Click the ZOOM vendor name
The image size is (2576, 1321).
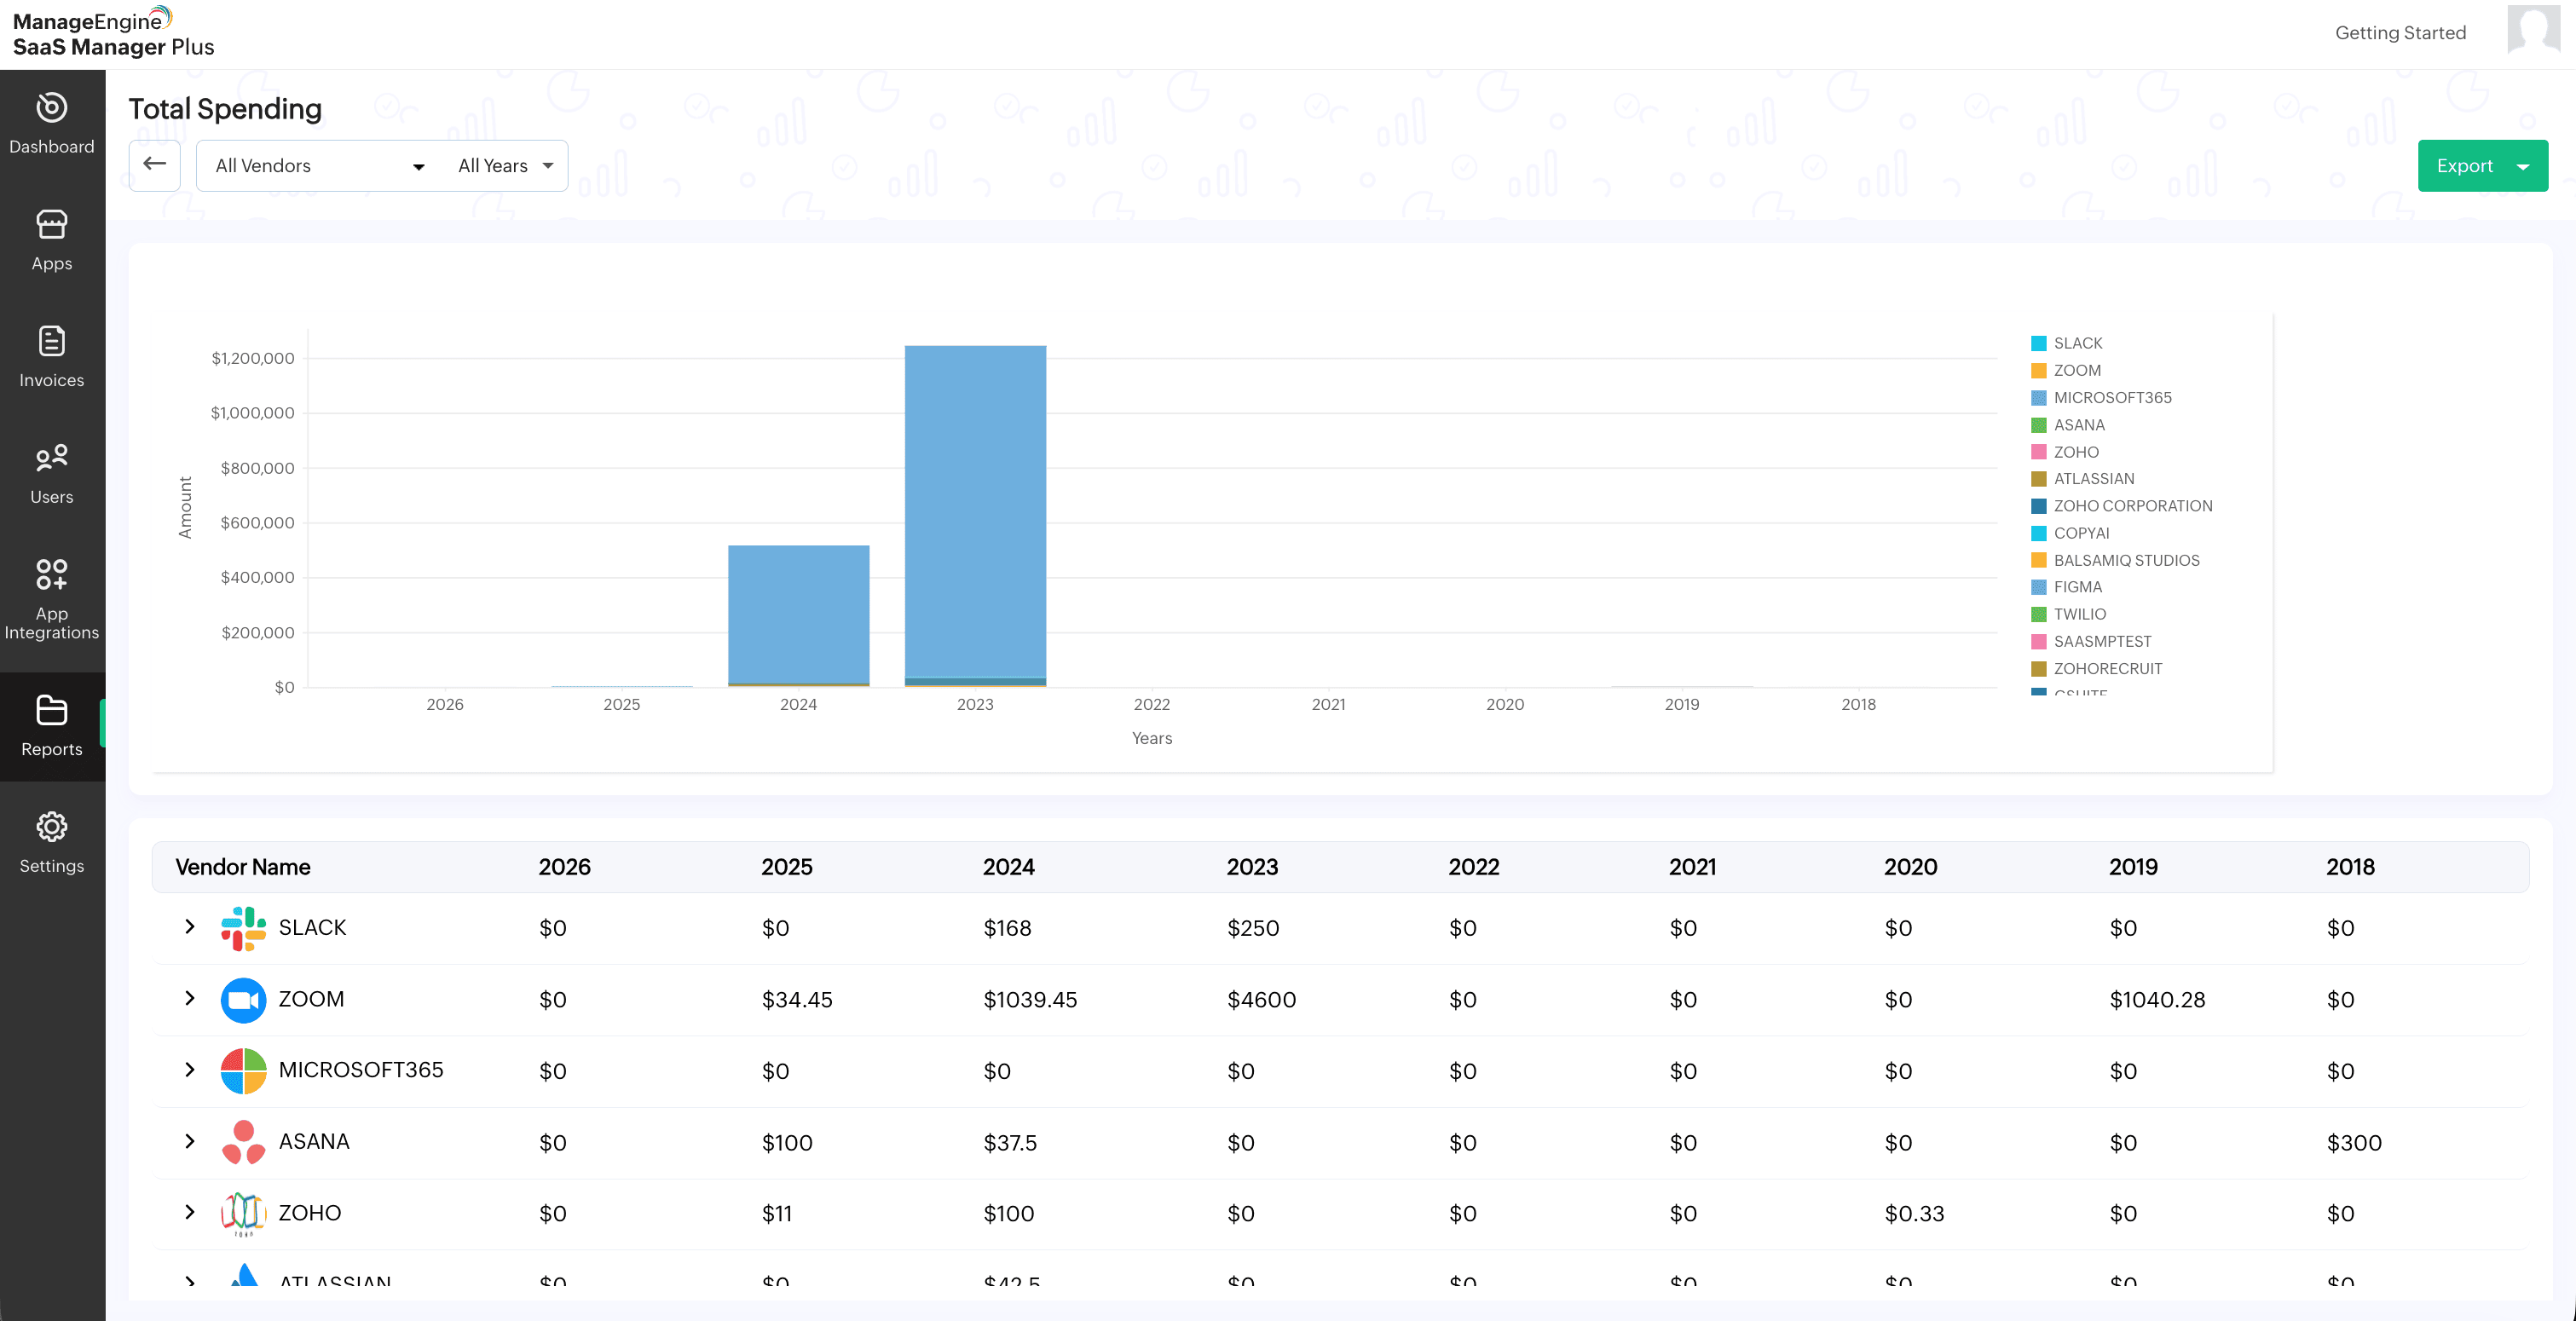click(311, 999)
